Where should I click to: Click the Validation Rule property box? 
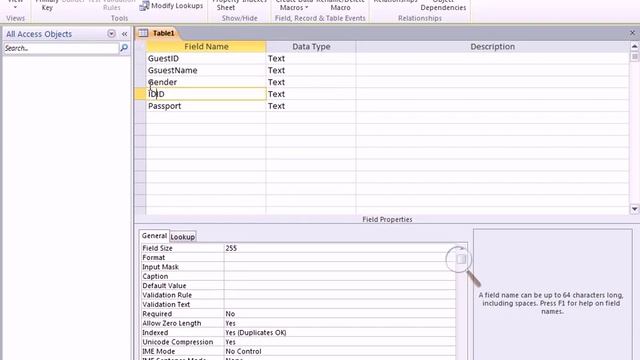pyautogui.click(x=339, y=295)
